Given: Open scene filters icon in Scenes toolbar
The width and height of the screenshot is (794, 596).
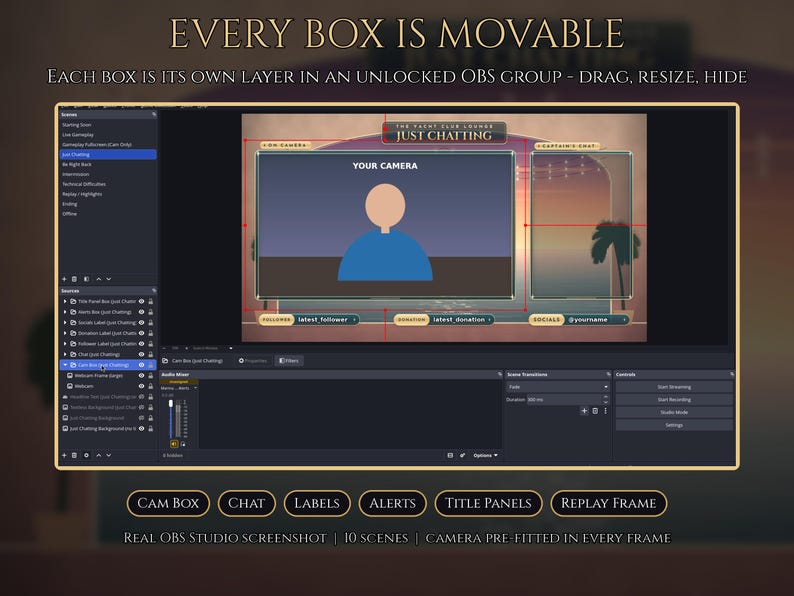Looking at the screenshot, I should click(x=87, y=279).
